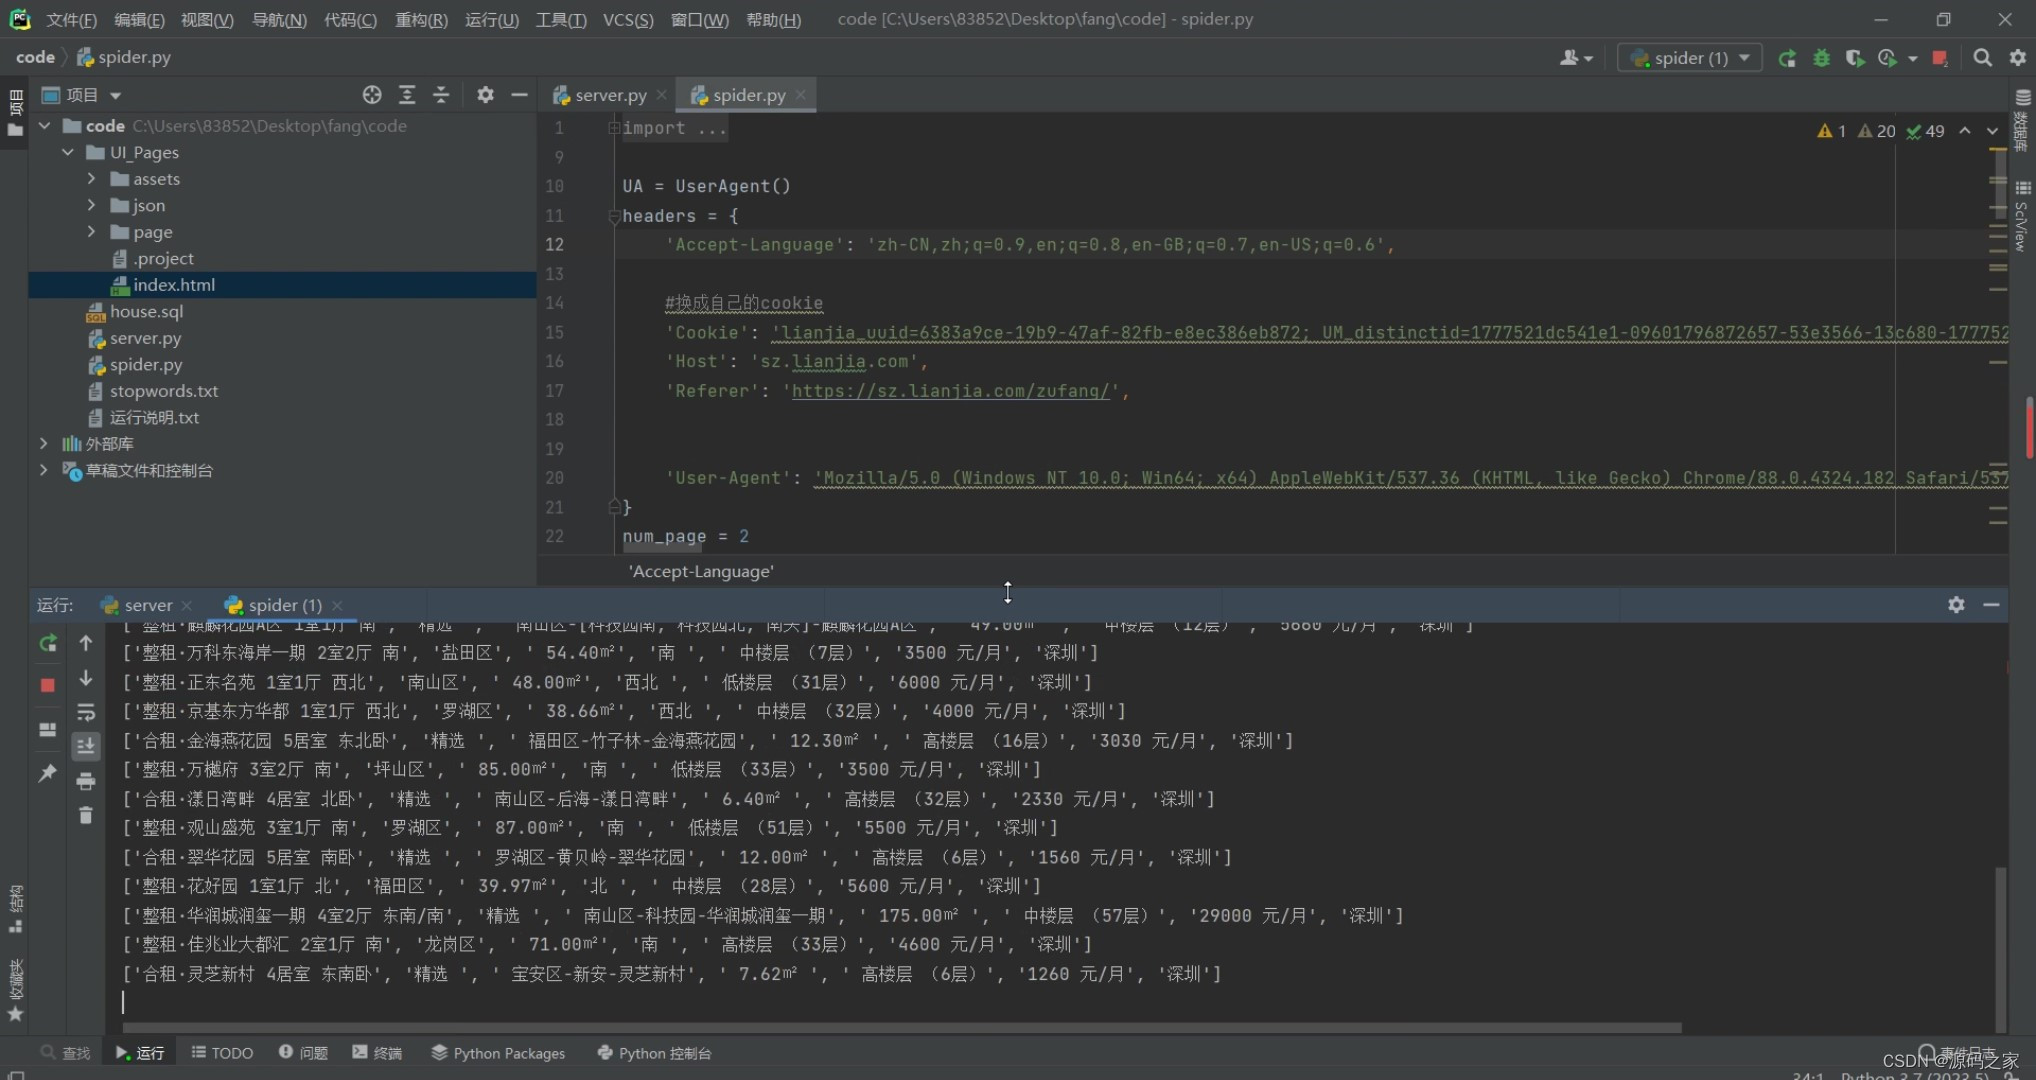
Task: Expand scratch files and consoles node
Action: (44, 470)
